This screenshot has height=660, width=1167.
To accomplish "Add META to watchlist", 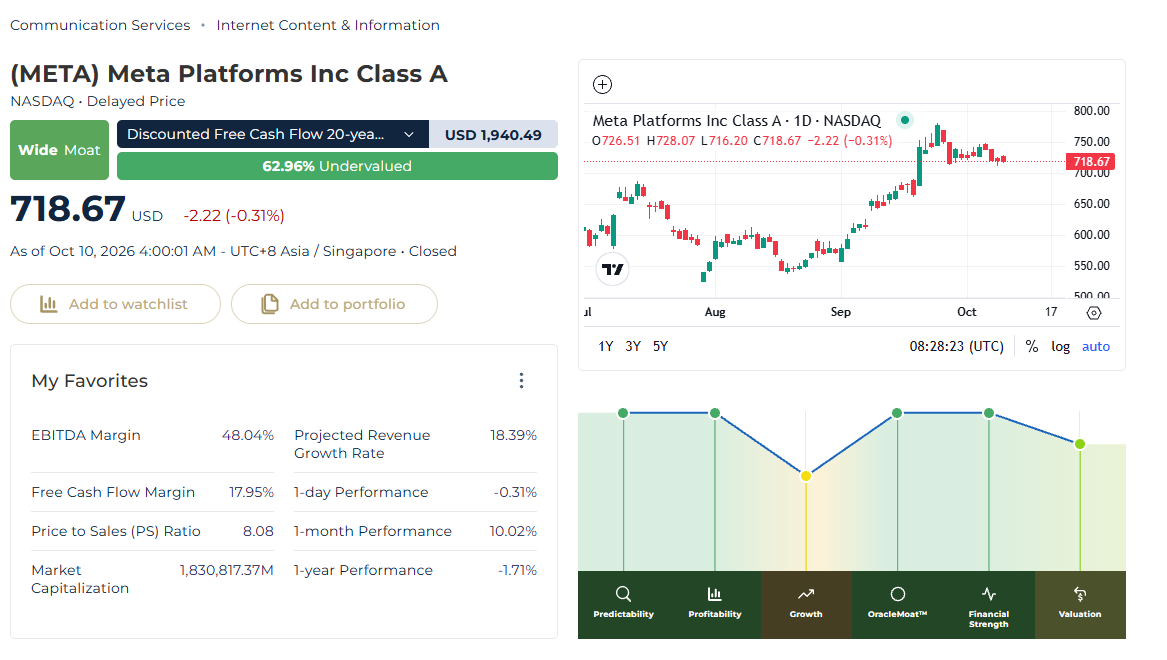I will pyautogui.click(x=115, y=304).
